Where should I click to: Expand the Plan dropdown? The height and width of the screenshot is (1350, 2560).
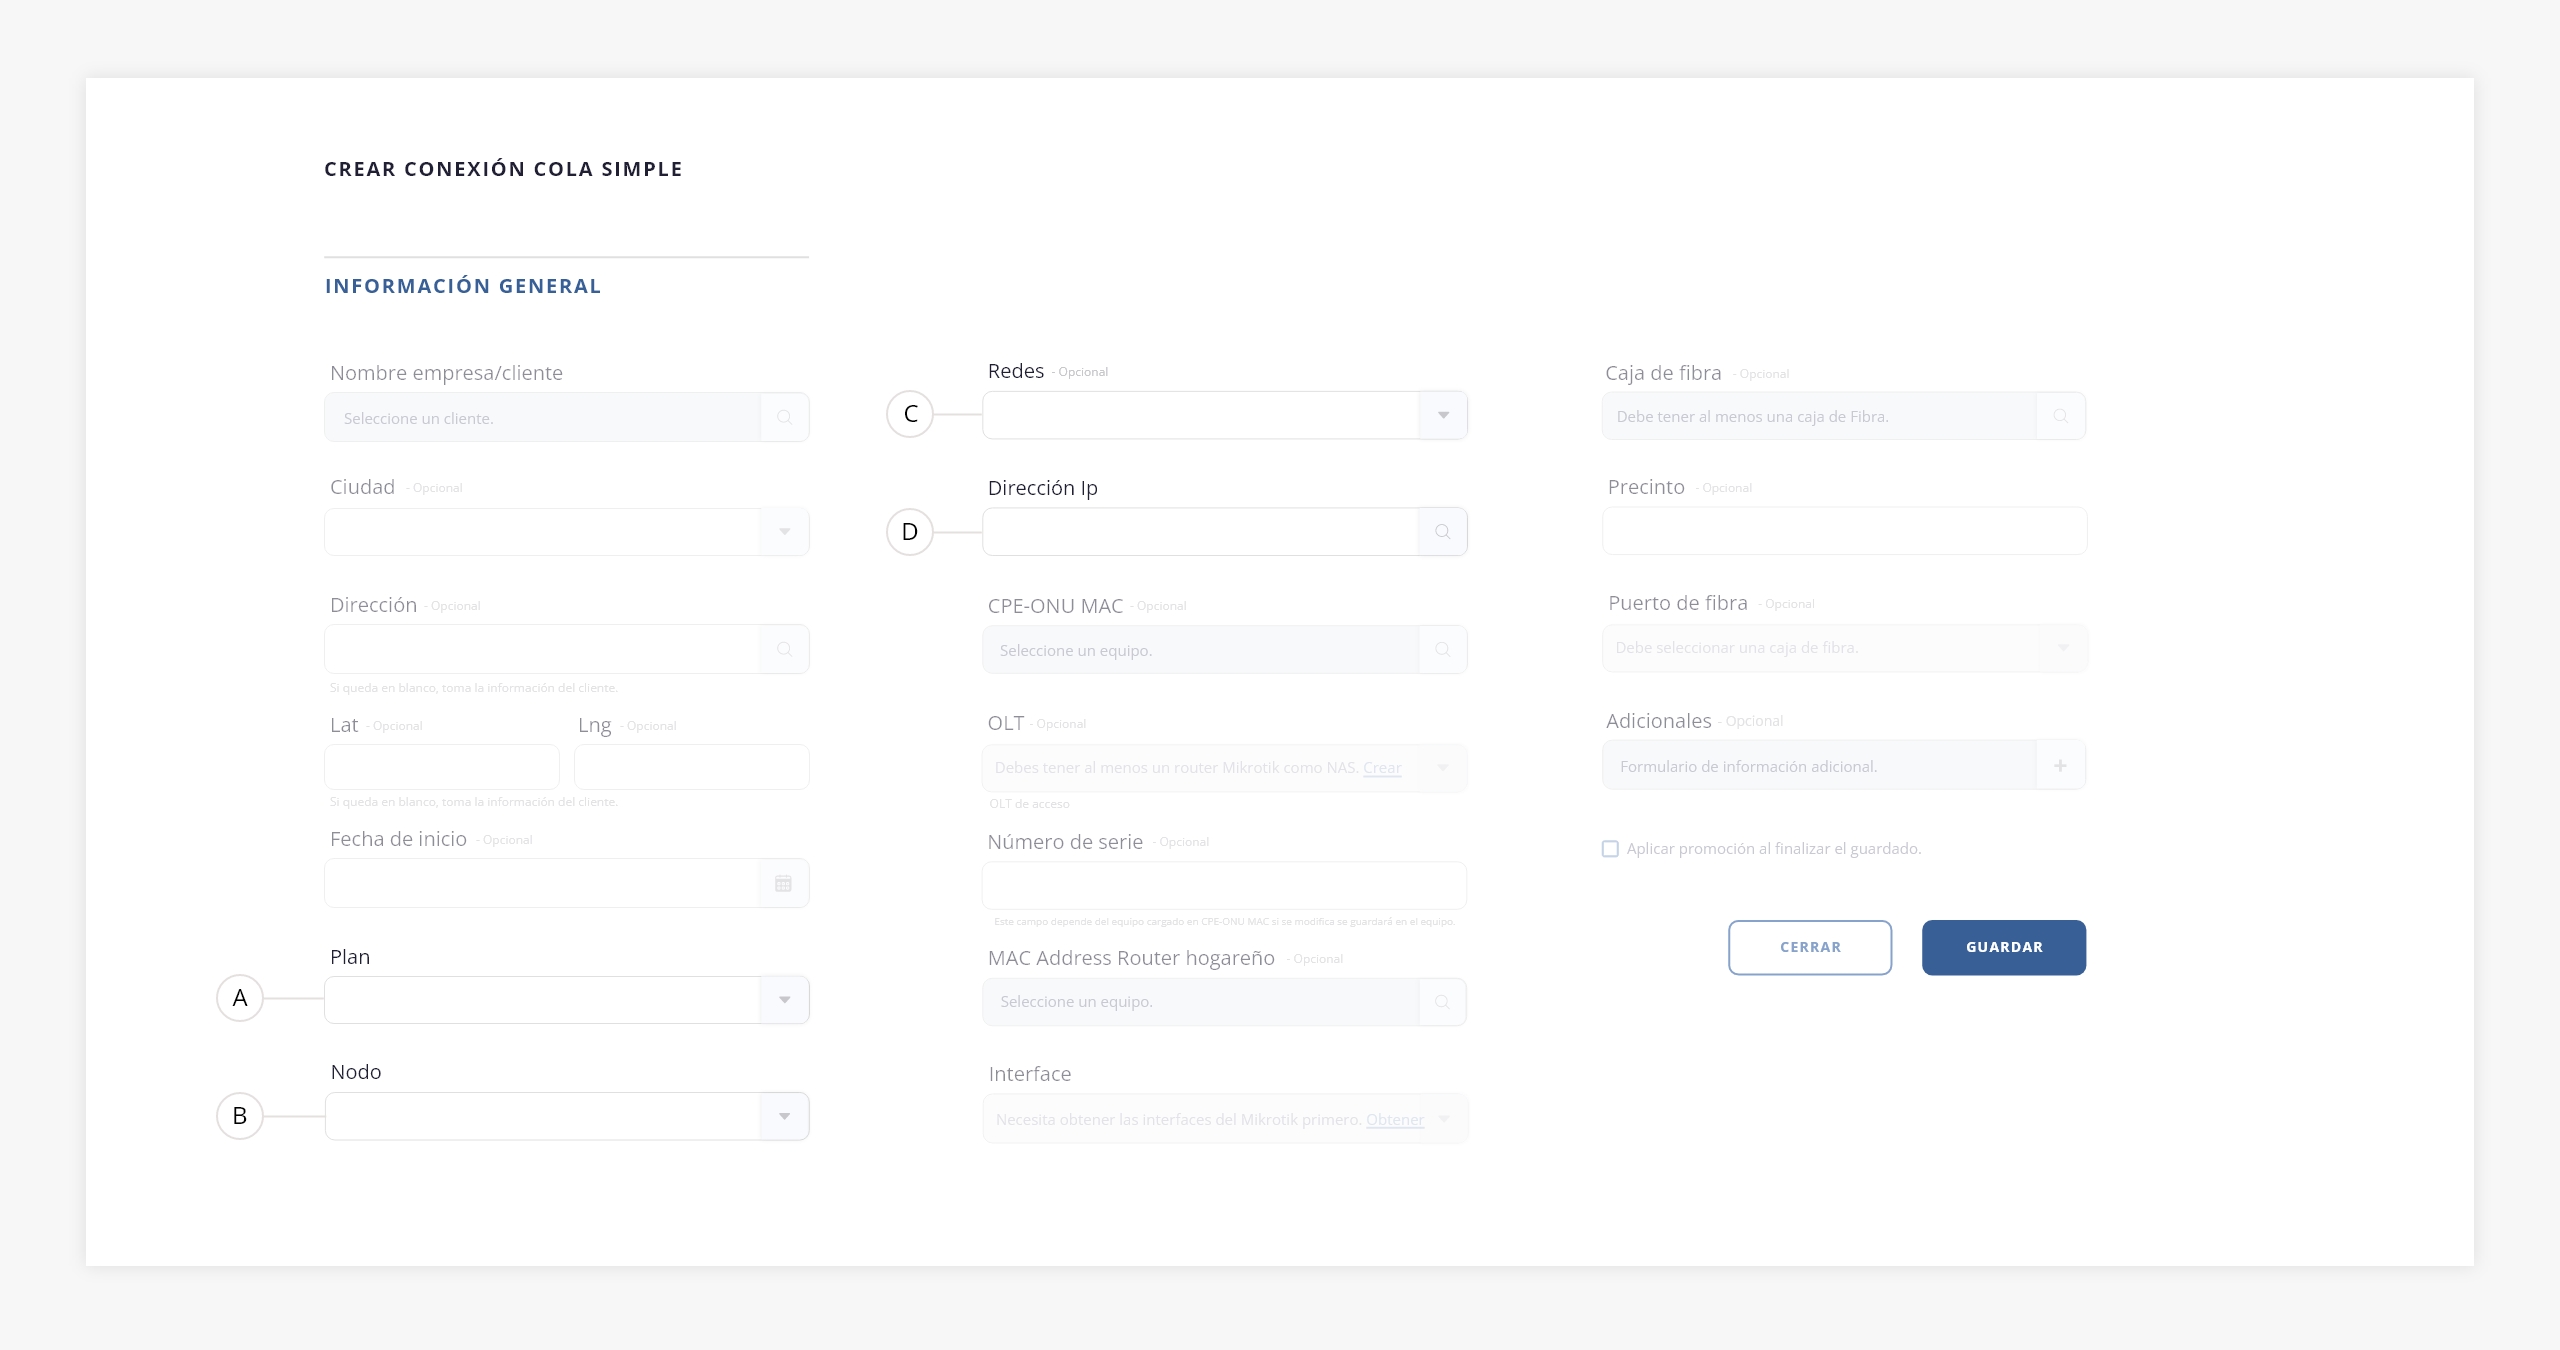click(x=784, y=999)
